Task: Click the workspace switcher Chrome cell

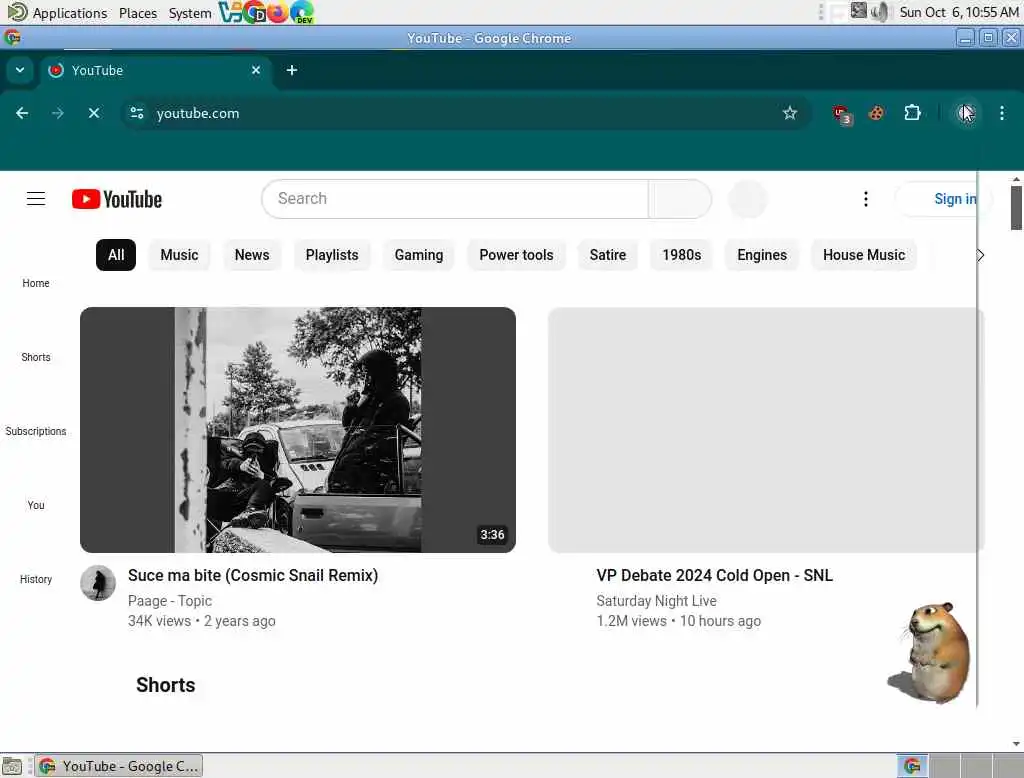Action: [x=912, y=766]
